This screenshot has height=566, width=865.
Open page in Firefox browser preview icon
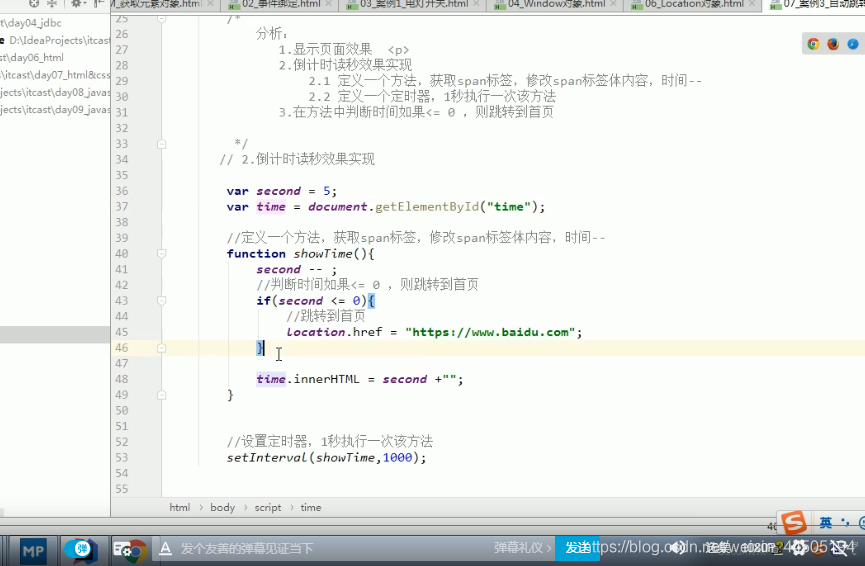pos(833,44)
